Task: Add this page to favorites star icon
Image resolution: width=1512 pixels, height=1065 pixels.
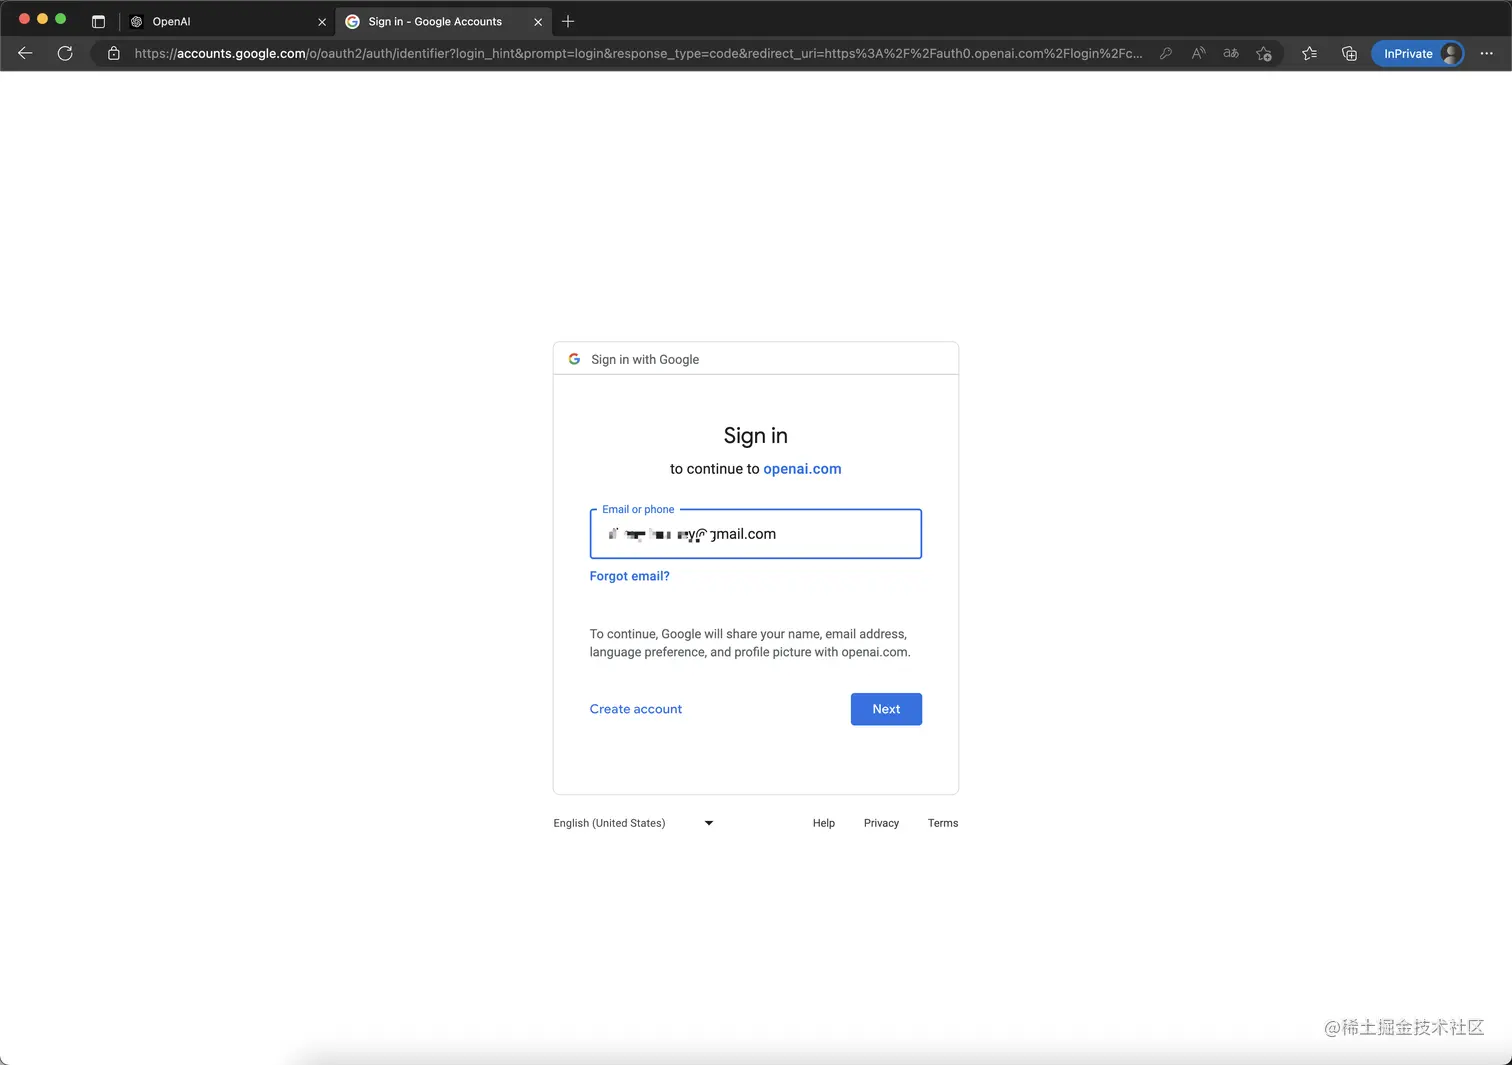Action: click(1264, 53)
